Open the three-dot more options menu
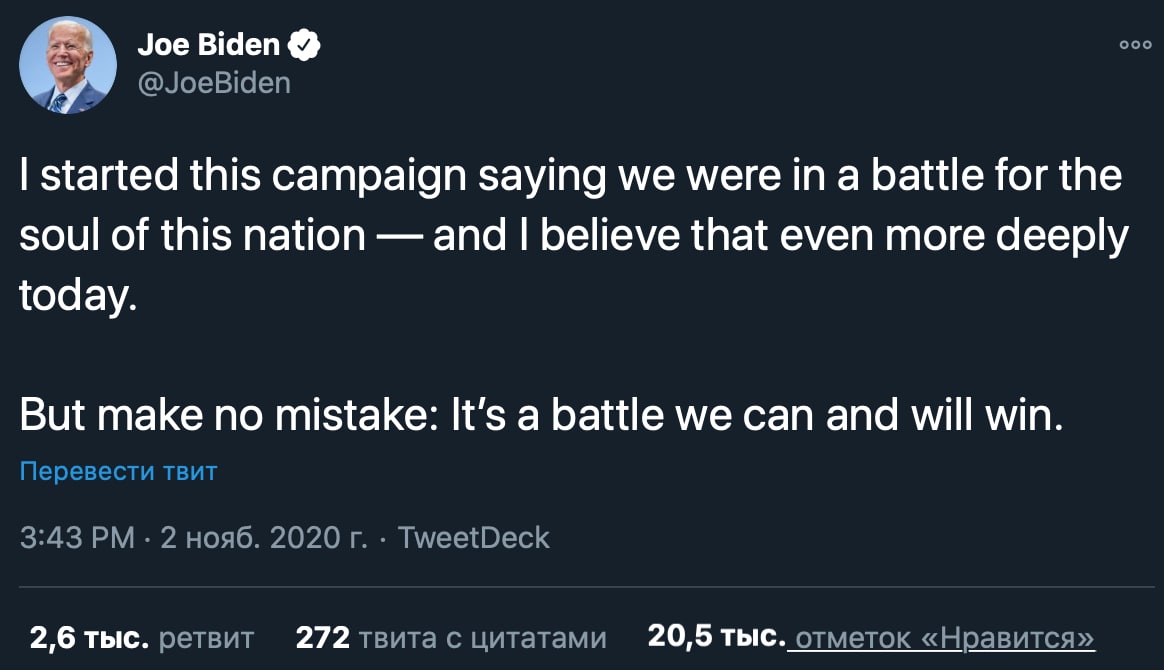Image resolution: width=1164 pixels, height=670 pixels. point(1136,45)
